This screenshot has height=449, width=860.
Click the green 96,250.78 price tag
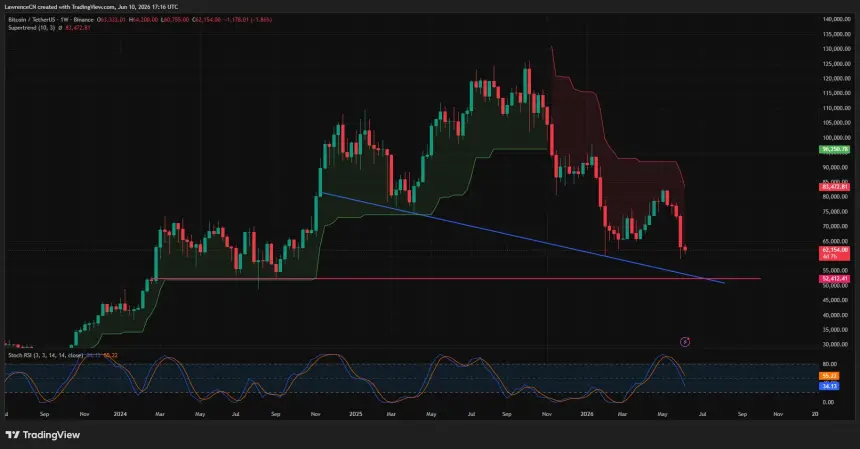tap(834, 149)
